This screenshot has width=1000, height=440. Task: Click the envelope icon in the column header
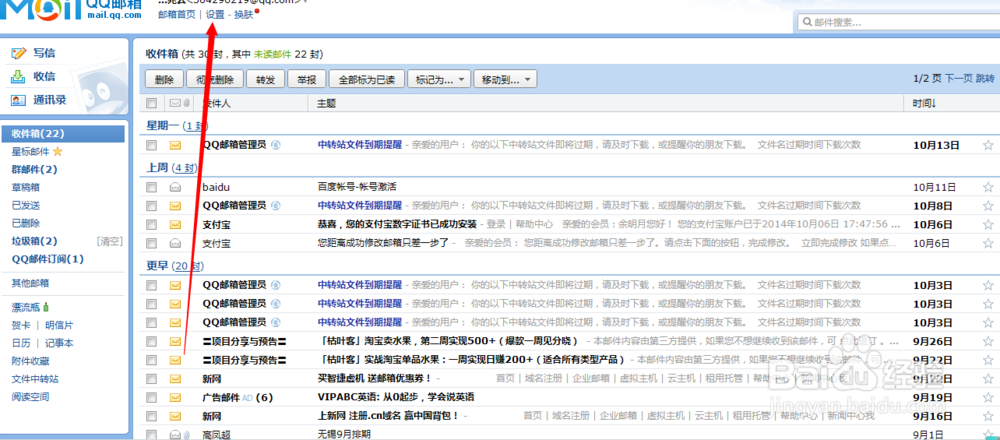(175, 103)
